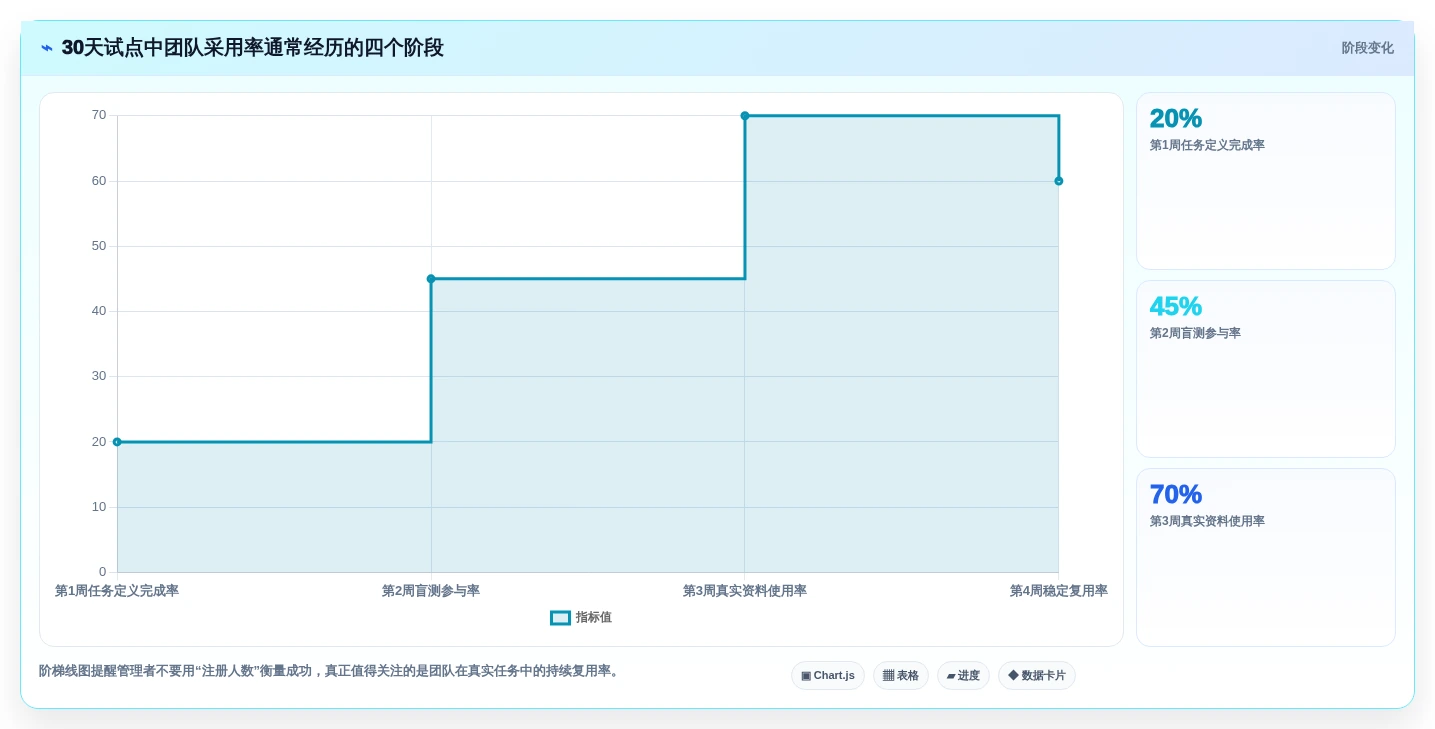Select the 数据卡片 tag
The width and height of the screenshot is (1435, 729).
1037,676
